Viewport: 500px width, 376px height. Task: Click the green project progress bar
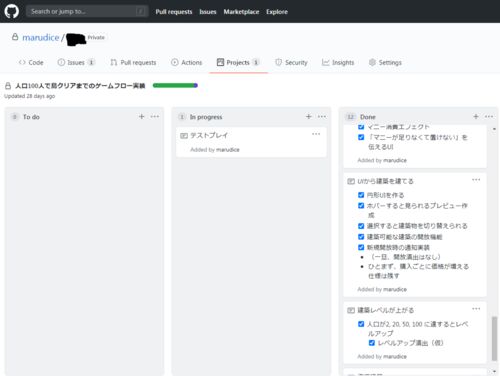click(x=175, y=85)
